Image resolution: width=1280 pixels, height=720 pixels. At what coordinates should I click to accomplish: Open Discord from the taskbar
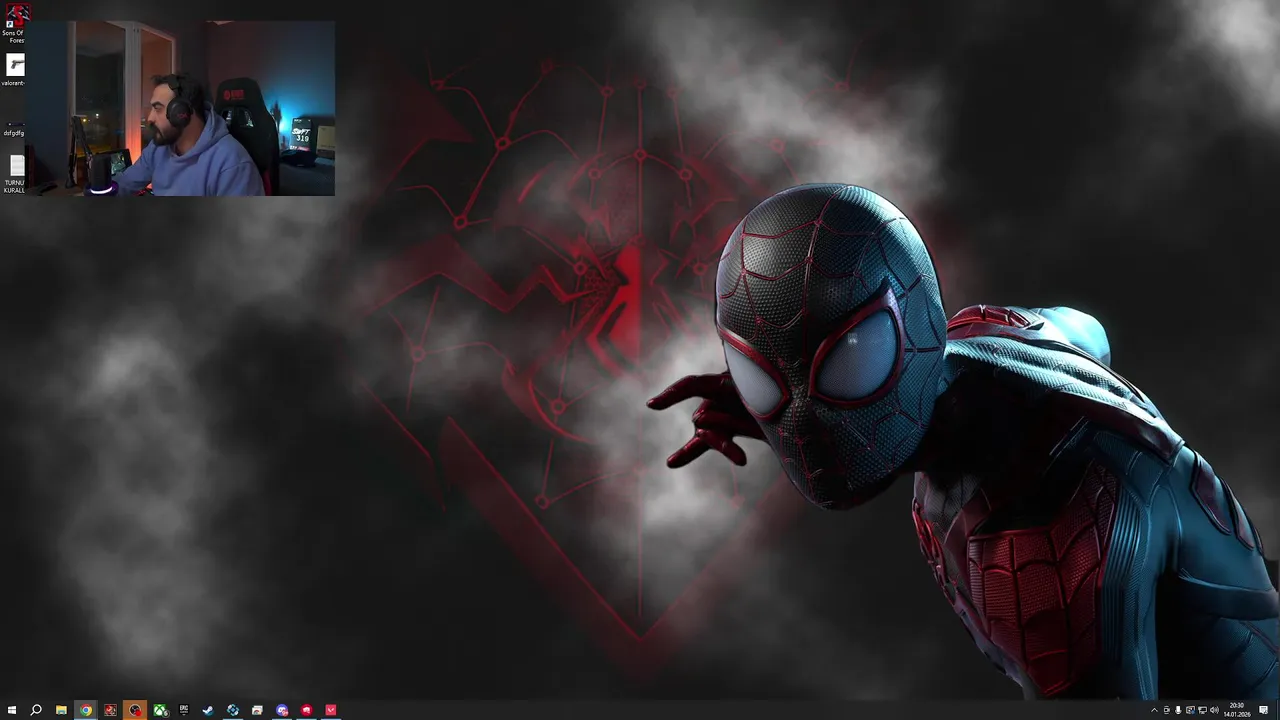[282, 710]
